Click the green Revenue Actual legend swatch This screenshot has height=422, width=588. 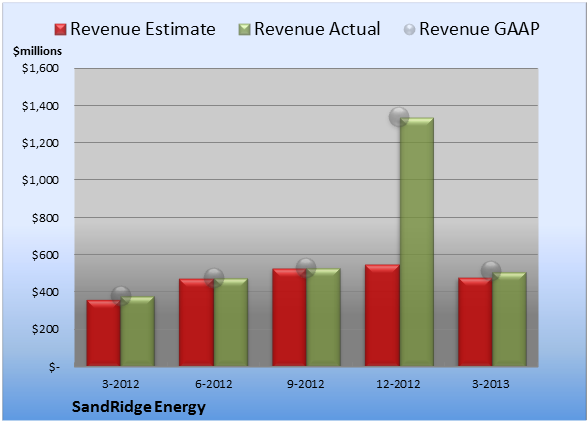click(x=244, y=30)
